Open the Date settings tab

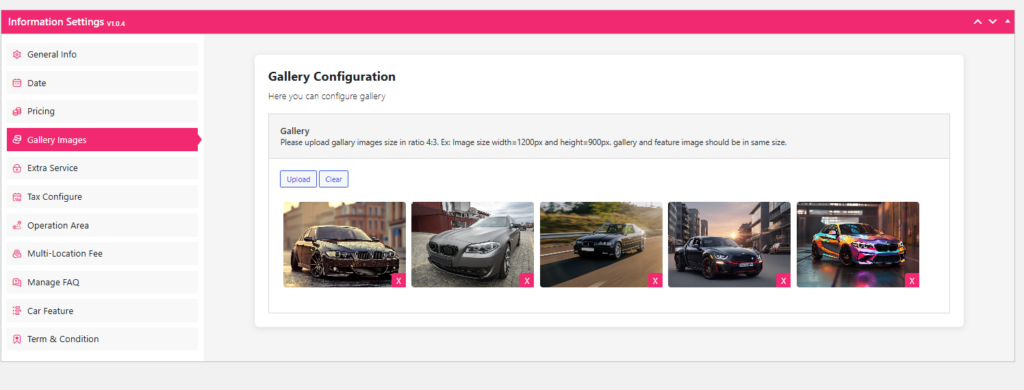[x=102, y=83]
